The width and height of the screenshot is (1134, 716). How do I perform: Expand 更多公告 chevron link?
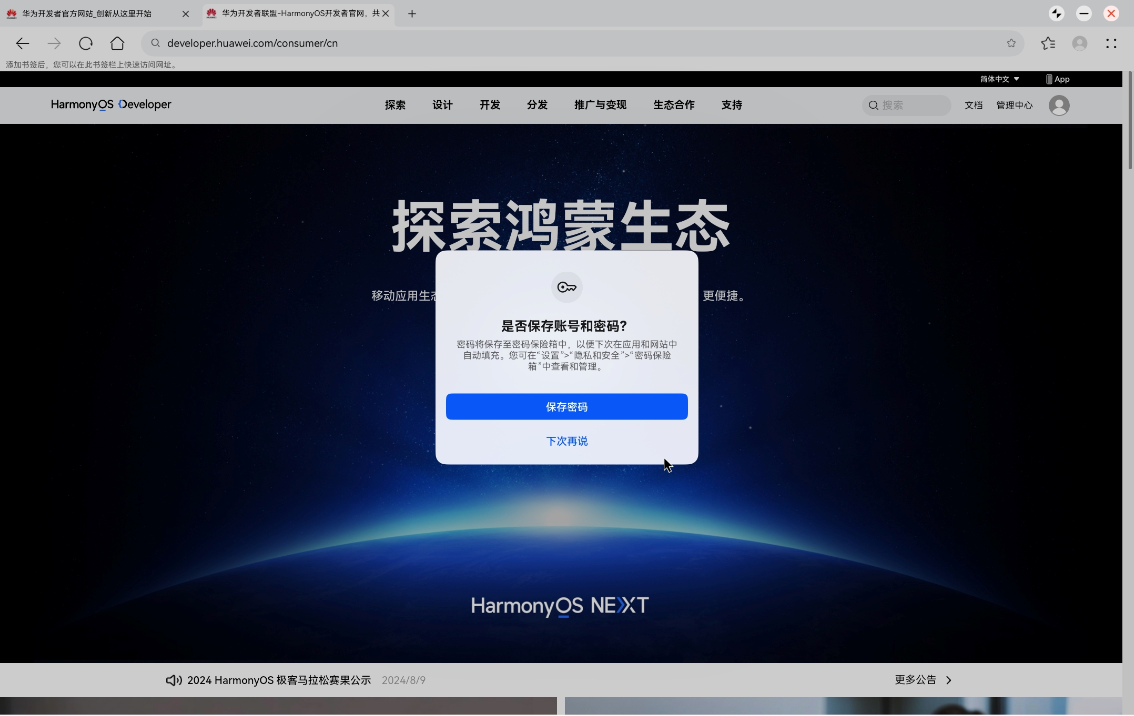pyautogui.click(x=924, y=680)
